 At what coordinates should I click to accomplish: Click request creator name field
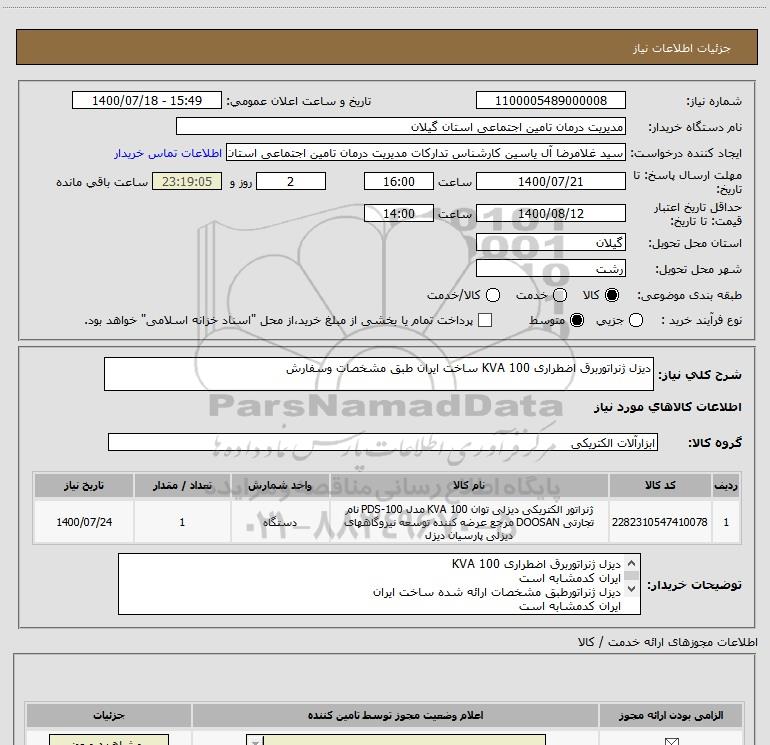(x=426, y=153)
